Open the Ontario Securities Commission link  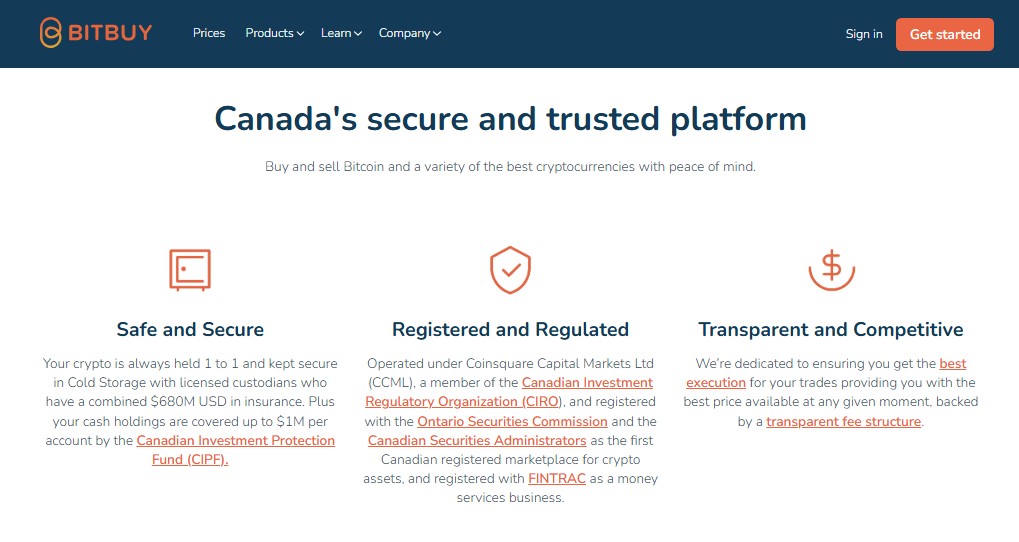[512, 421]
